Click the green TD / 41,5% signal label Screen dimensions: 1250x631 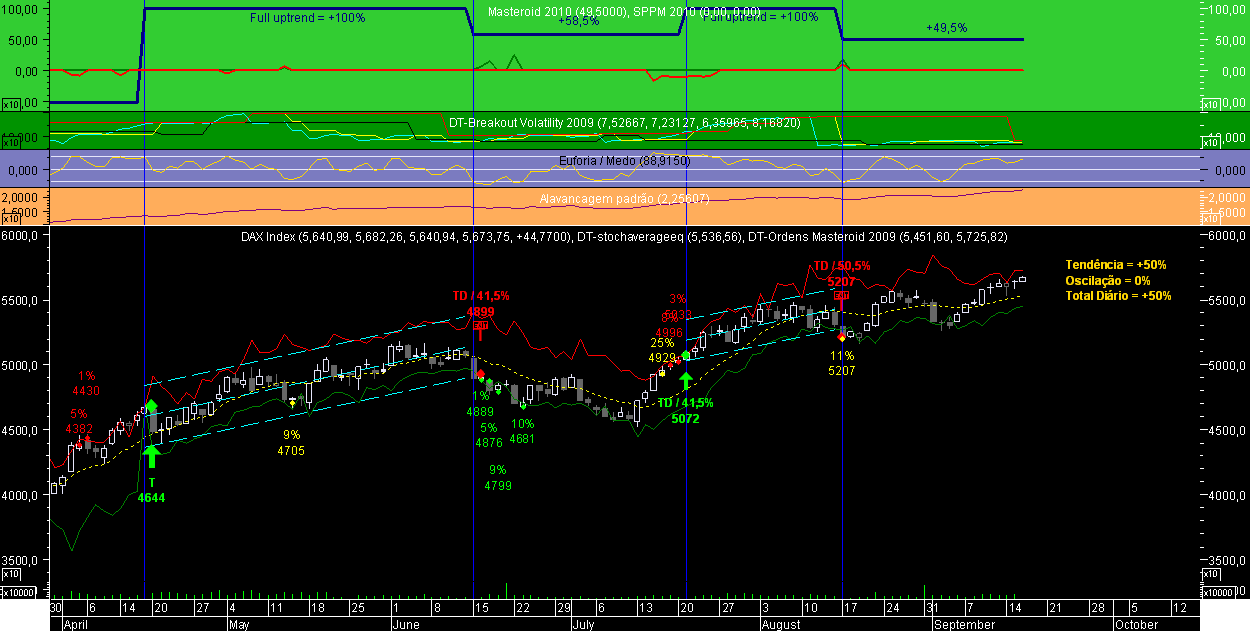pyautogui.click(x=685, y=403)
